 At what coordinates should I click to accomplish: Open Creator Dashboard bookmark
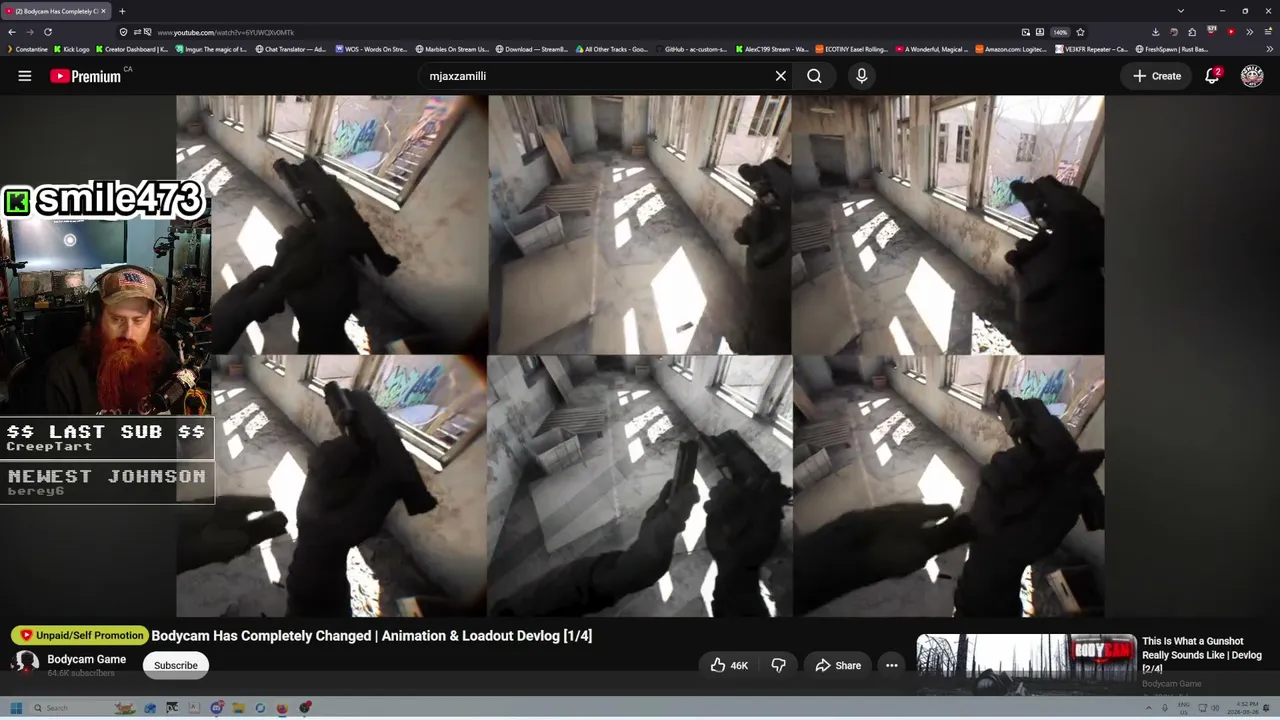click(x=132, y=49)
